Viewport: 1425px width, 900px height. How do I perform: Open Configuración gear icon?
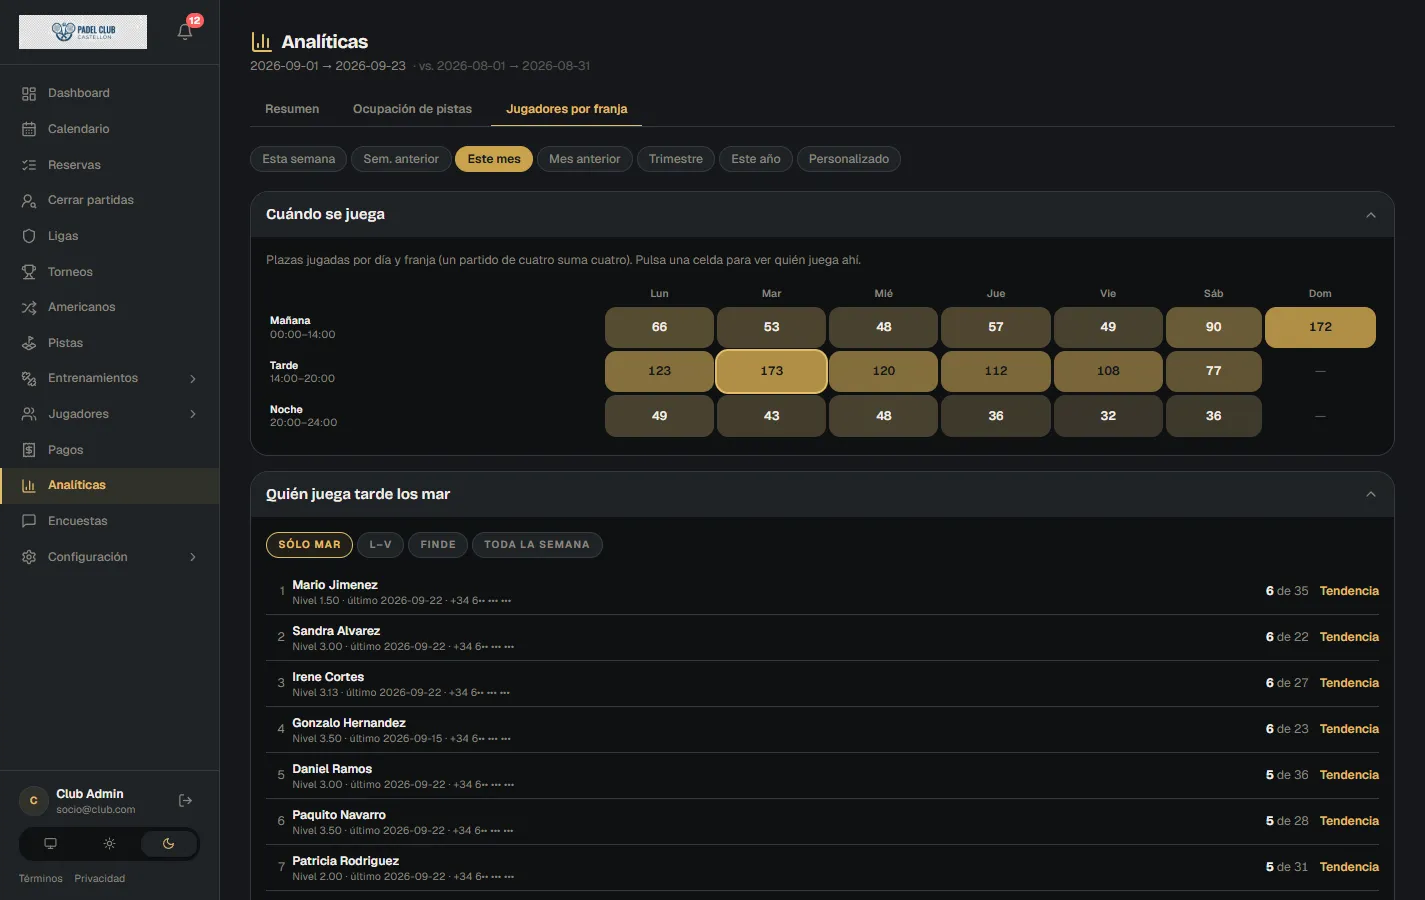pyautogui.click(x=29, y=557)
